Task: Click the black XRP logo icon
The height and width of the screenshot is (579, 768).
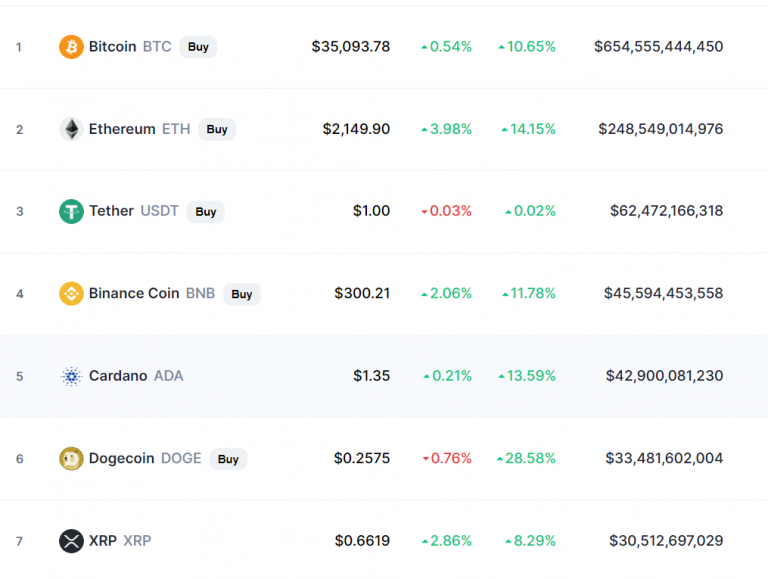Action: pos(71,541)
